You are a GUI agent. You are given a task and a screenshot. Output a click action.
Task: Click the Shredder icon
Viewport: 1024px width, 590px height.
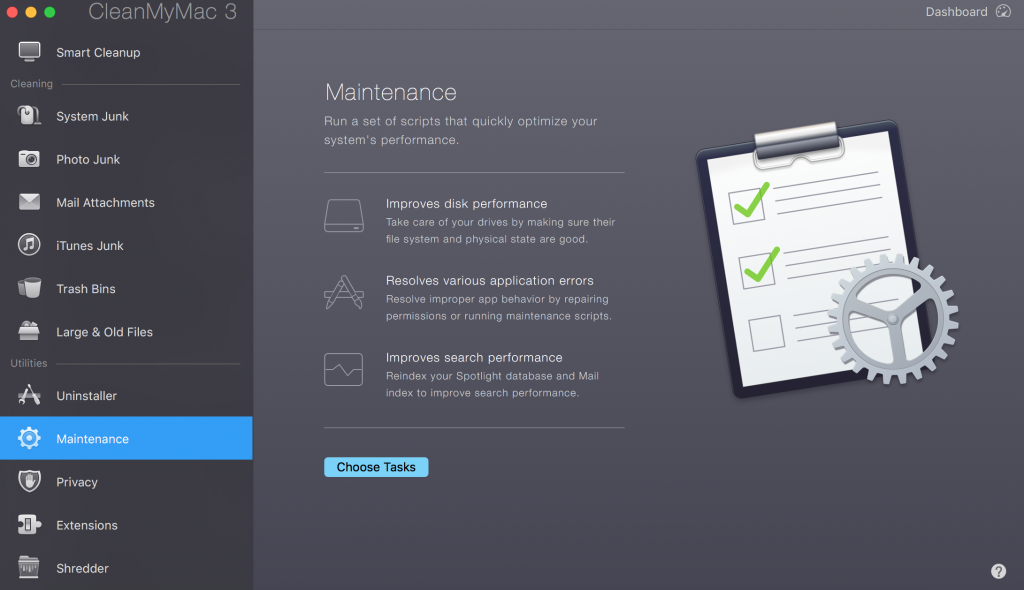pos(29,568)
